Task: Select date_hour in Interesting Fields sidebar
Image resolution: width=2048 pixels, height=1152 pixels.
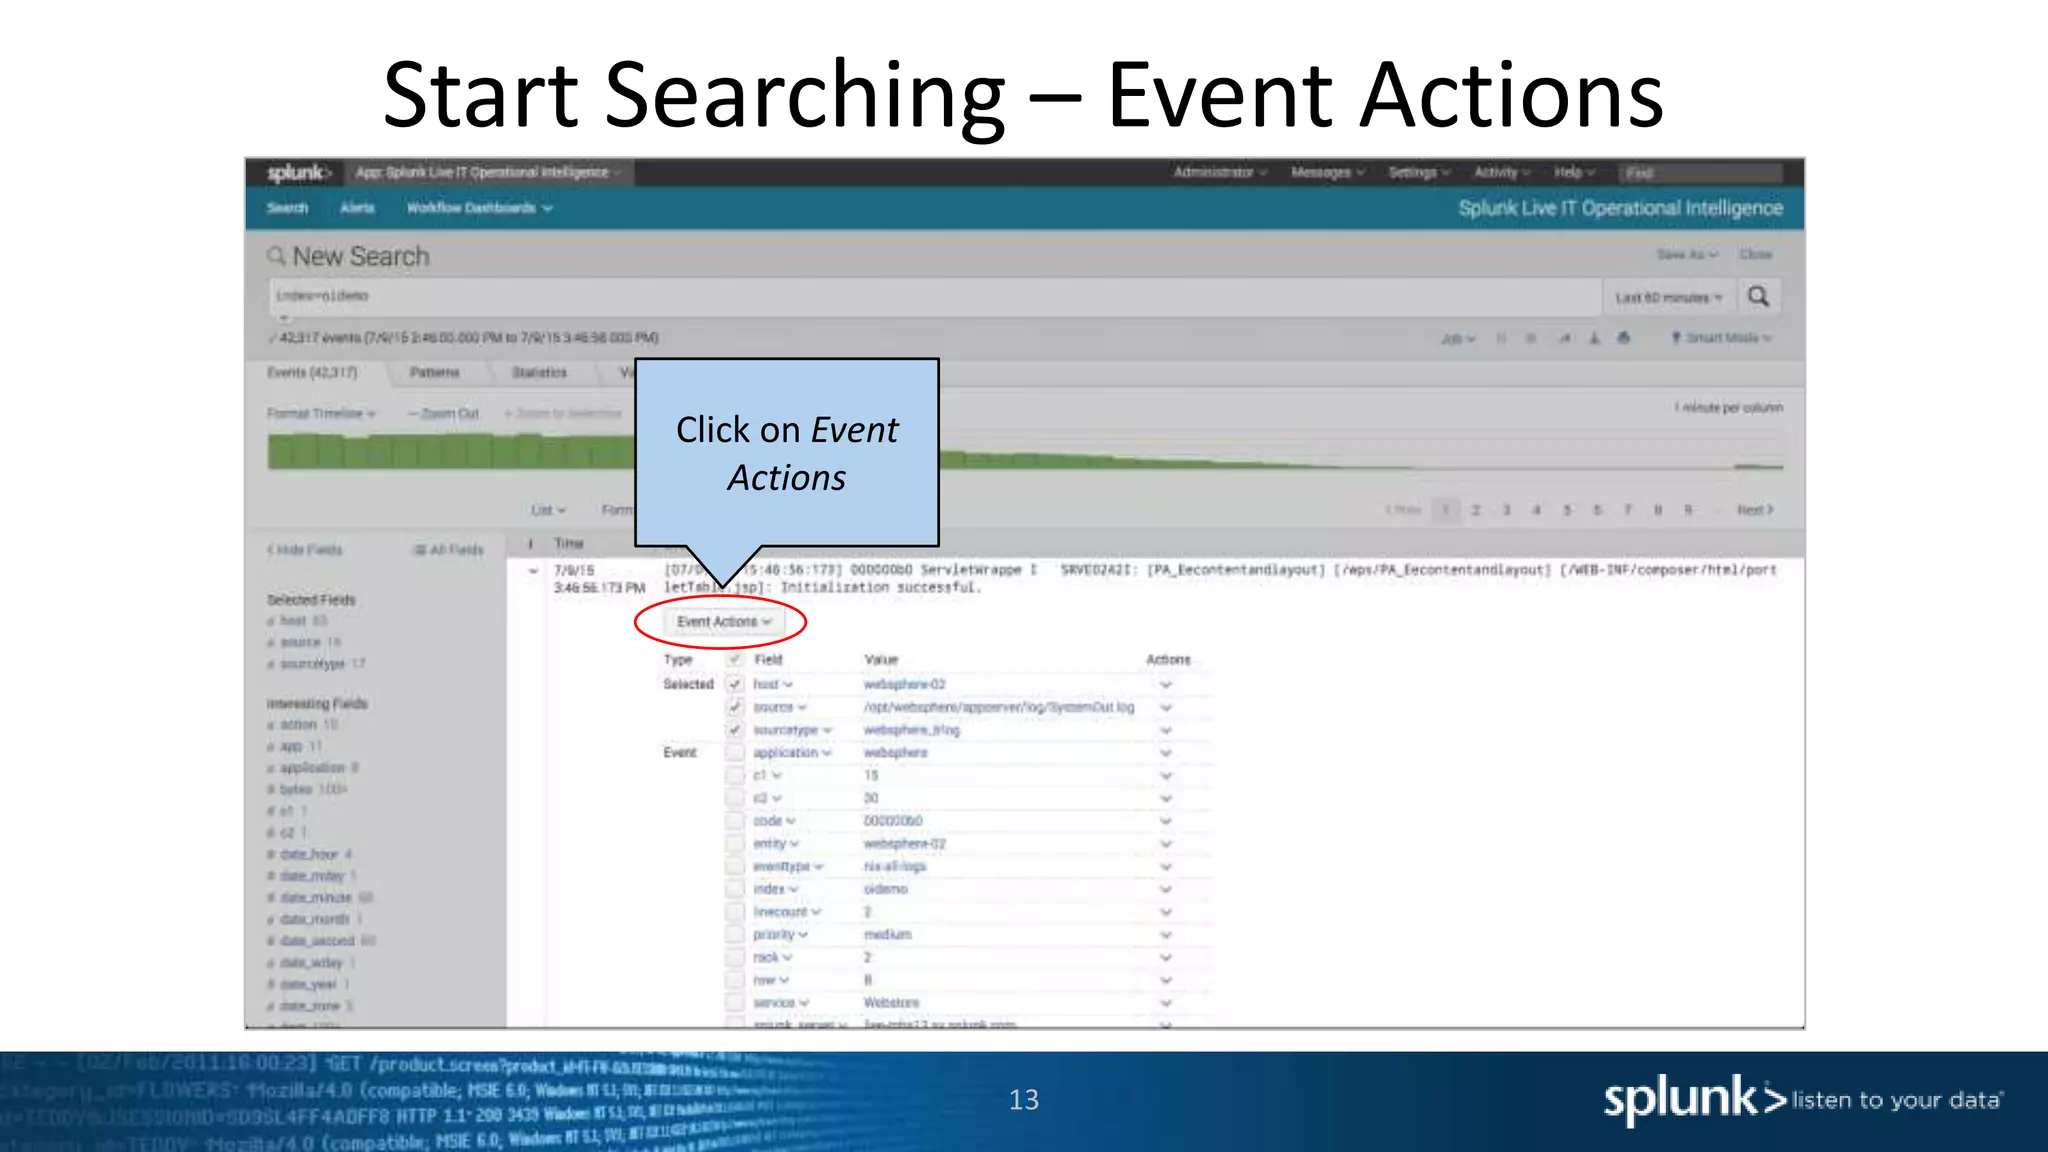Action: click(x=309, y=855)
